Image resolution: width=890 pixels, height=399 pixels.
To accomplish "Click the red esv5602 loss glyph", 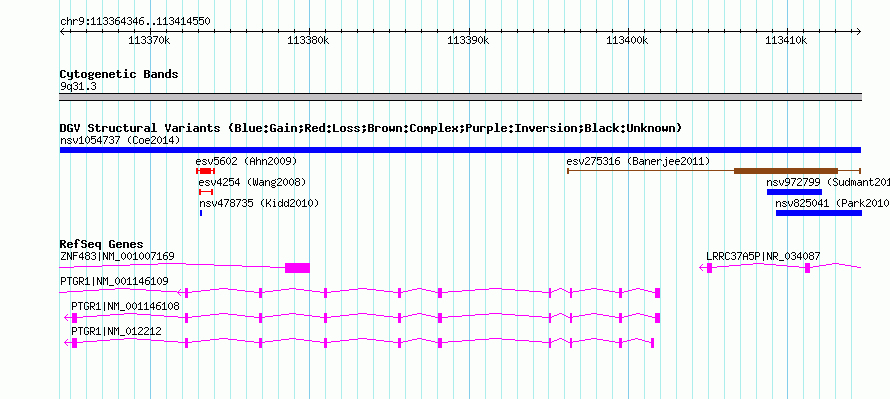I will tap(205, 171).
